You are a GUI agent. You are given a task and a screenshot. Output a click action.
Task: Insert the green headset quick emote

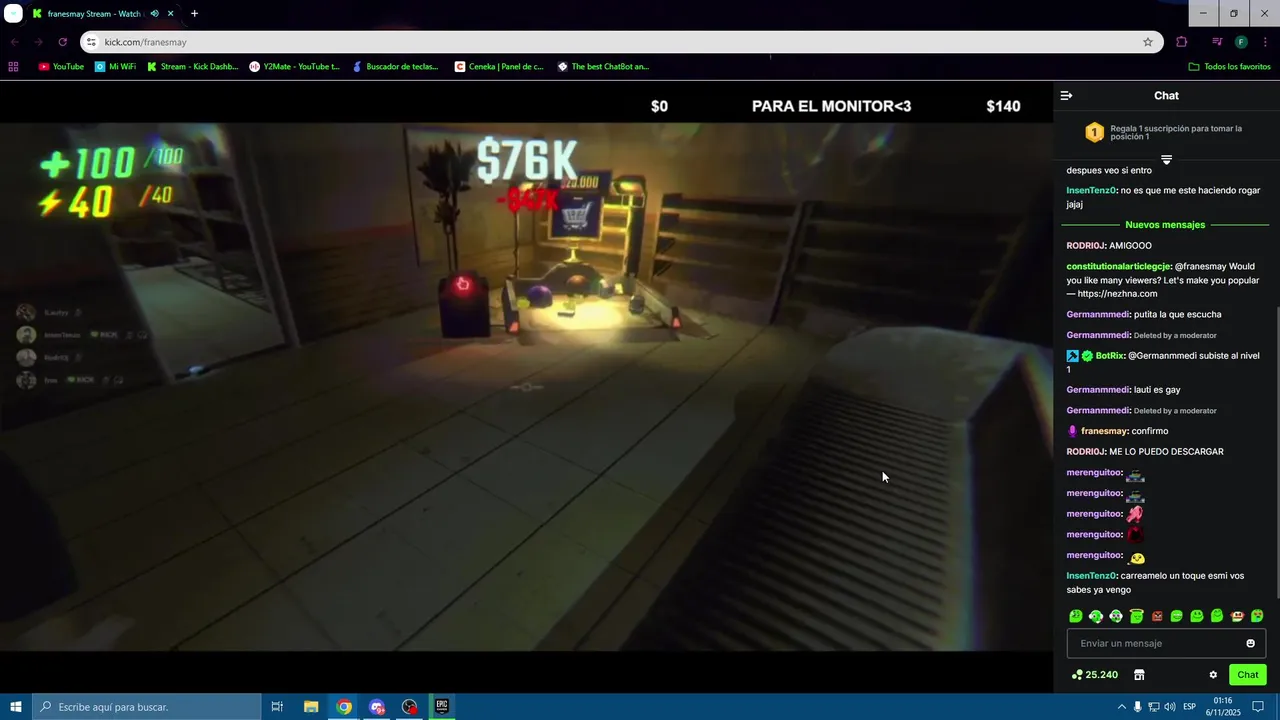pos(1096,616)
